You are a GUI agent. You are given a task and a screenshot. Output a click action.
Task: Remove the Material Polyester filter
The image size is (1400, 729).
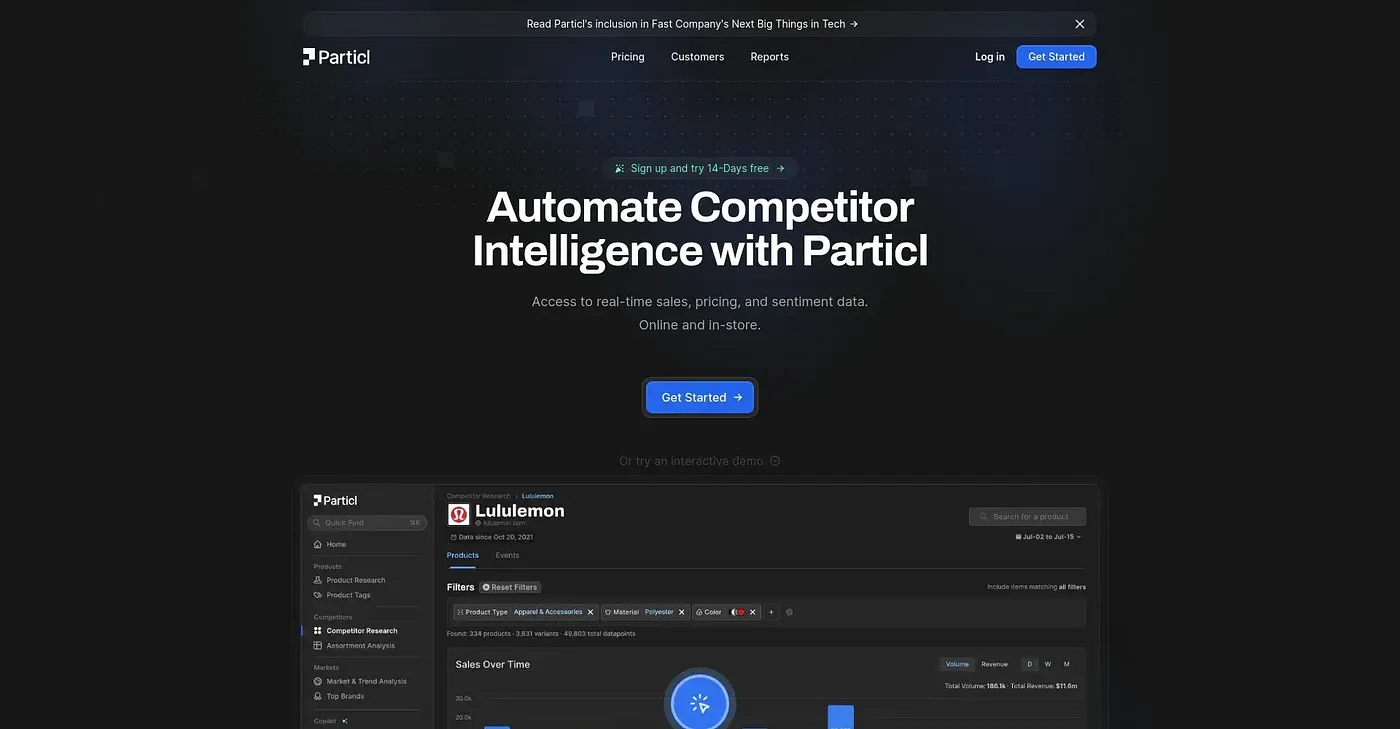click(x=682, y=612)
